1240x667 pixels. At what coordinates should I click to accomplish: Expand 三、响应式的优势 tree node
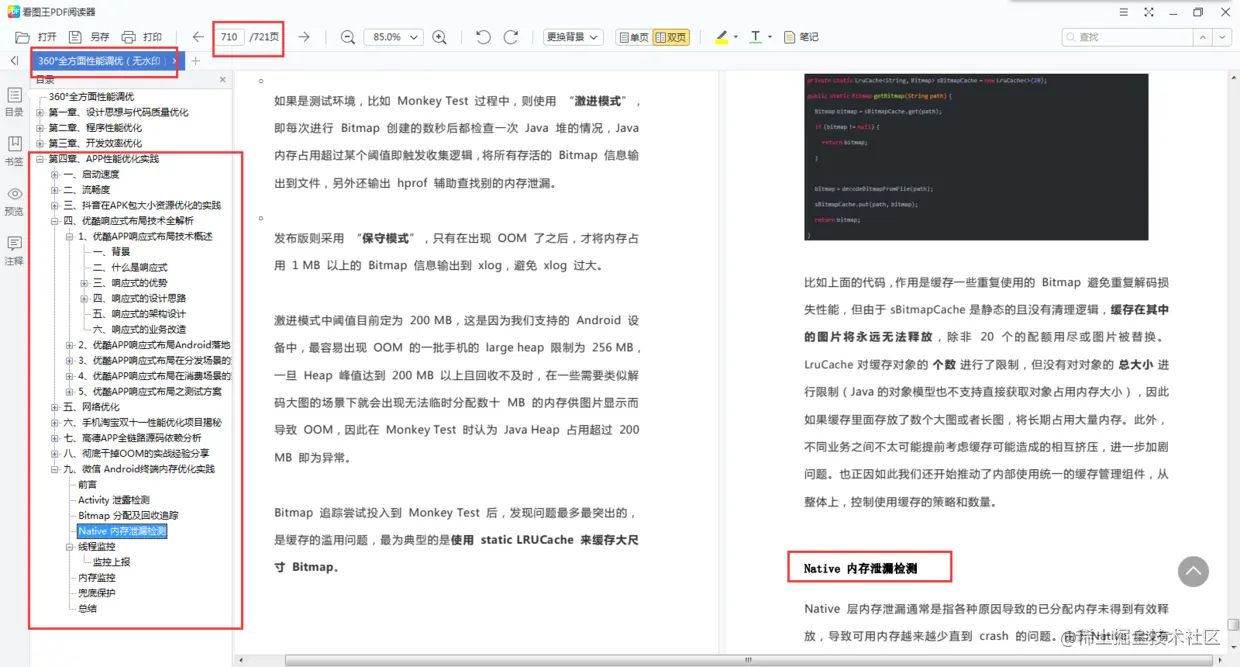tap(84, 283)
